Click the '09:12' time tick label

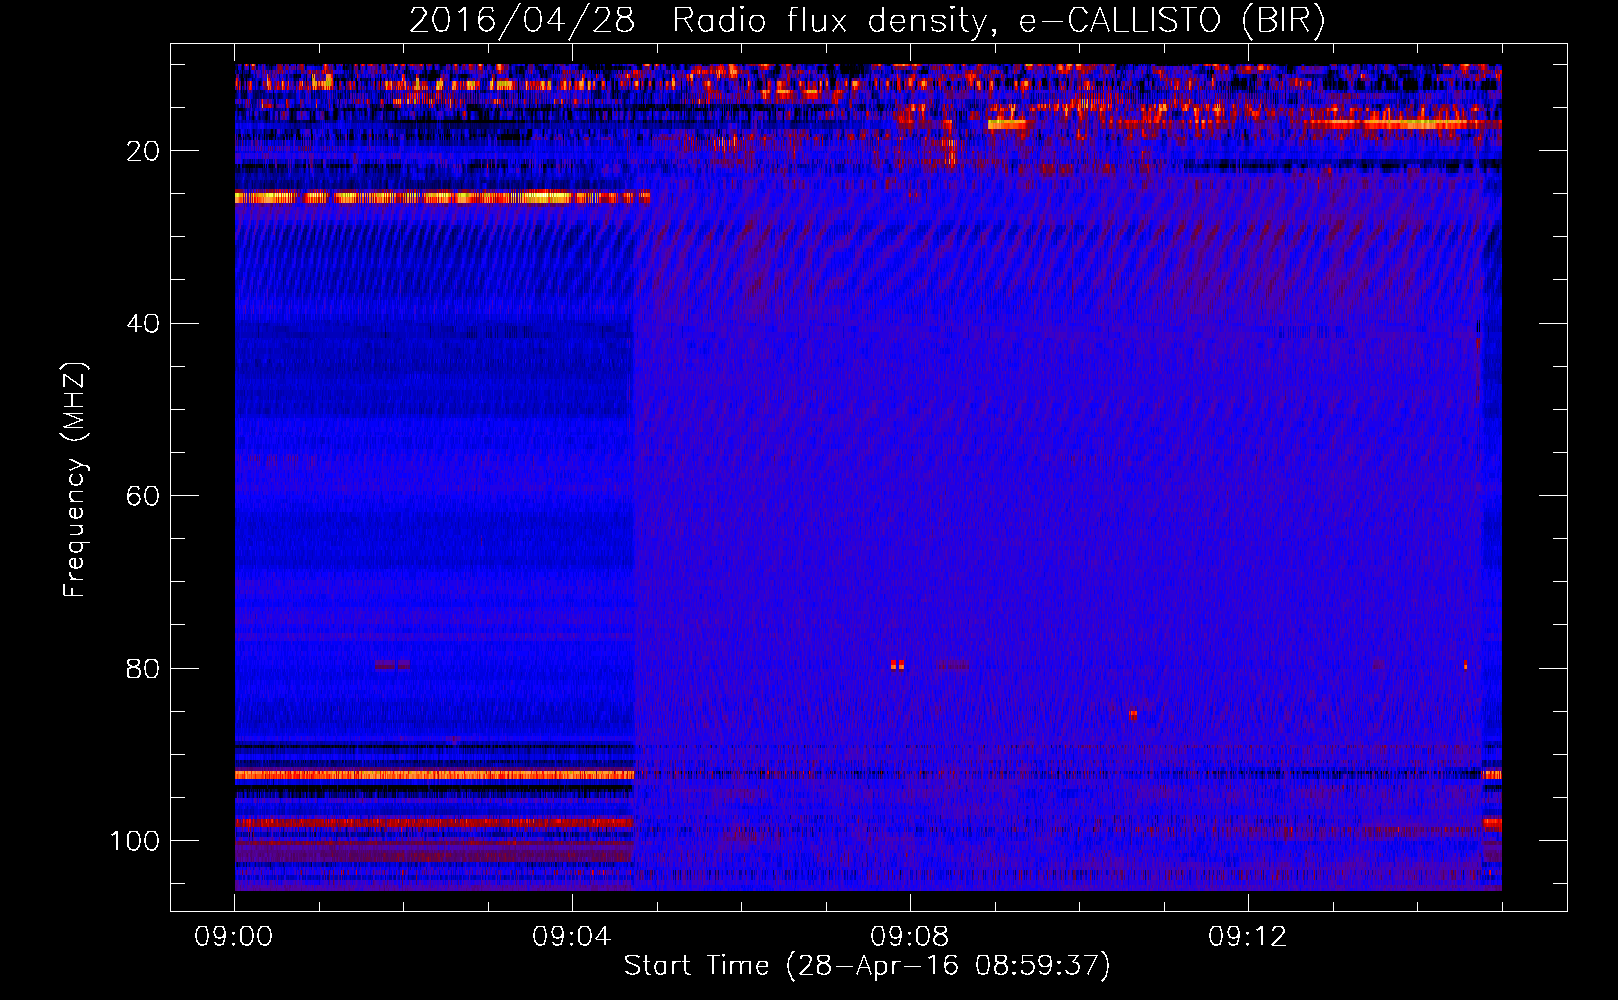(x=1248, y=937)
